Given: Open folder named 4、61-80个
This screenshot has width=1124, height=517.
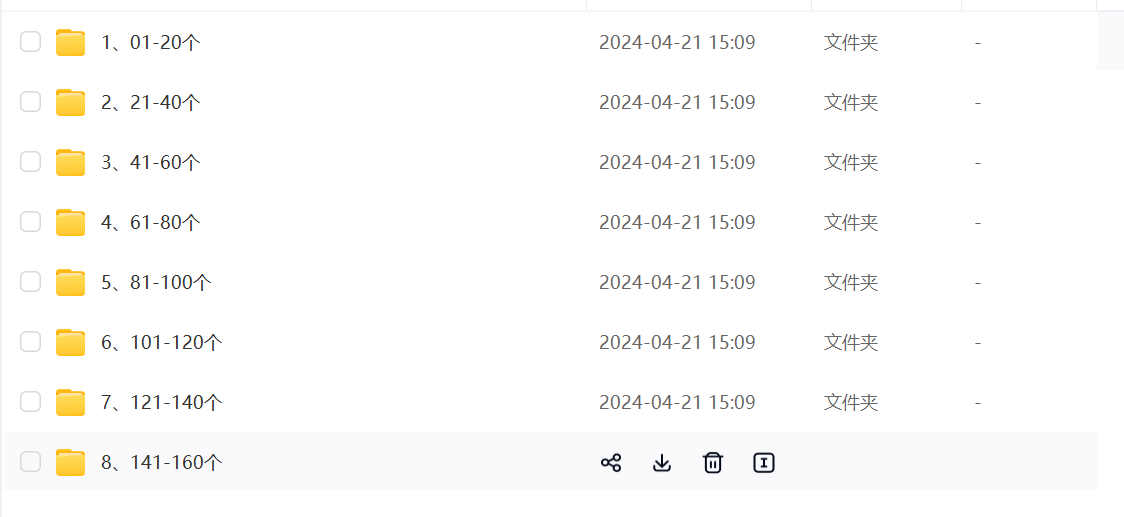Looking at the screenshot, I should coord(151,222).
